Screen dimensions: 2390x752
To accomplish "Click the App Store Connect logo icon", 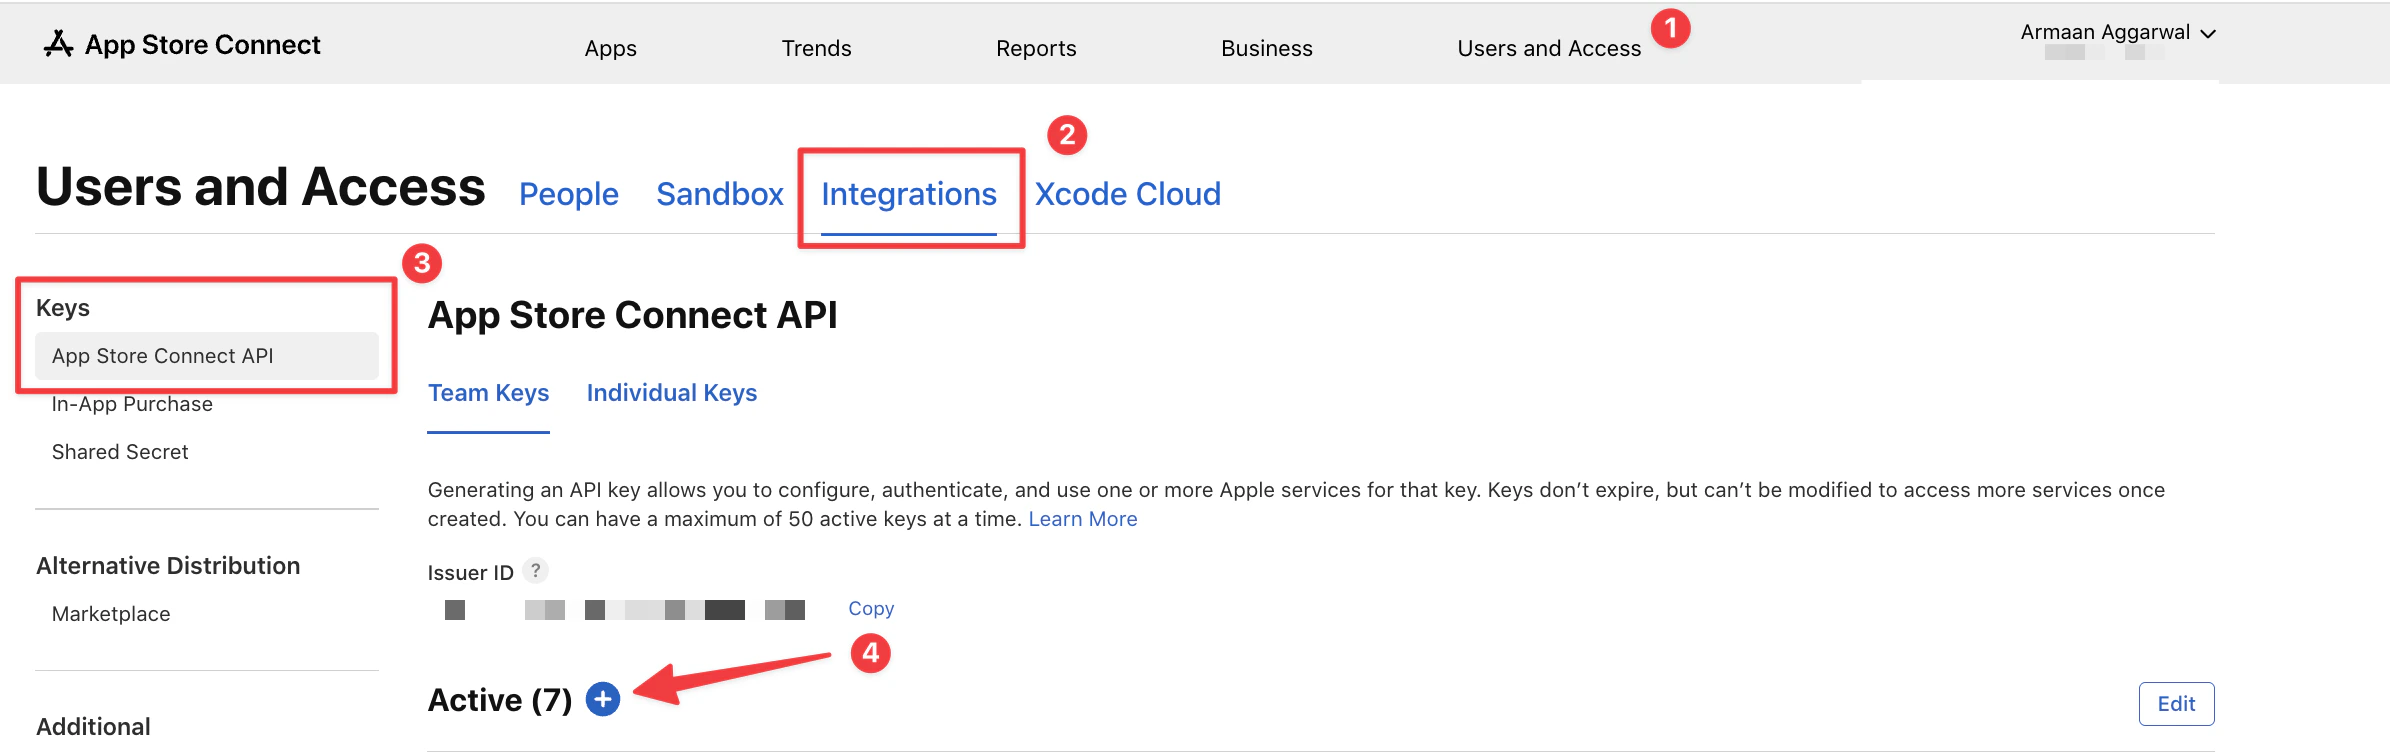I will pyautogui.click(x=59, y=44).
